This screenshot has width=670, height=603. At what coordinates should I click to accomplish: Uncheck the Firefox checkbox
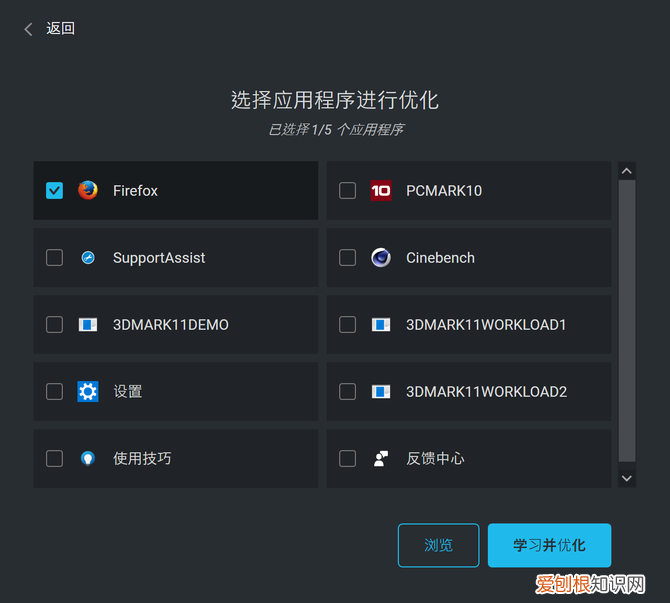pyautogui.click(x=54, y=191)
